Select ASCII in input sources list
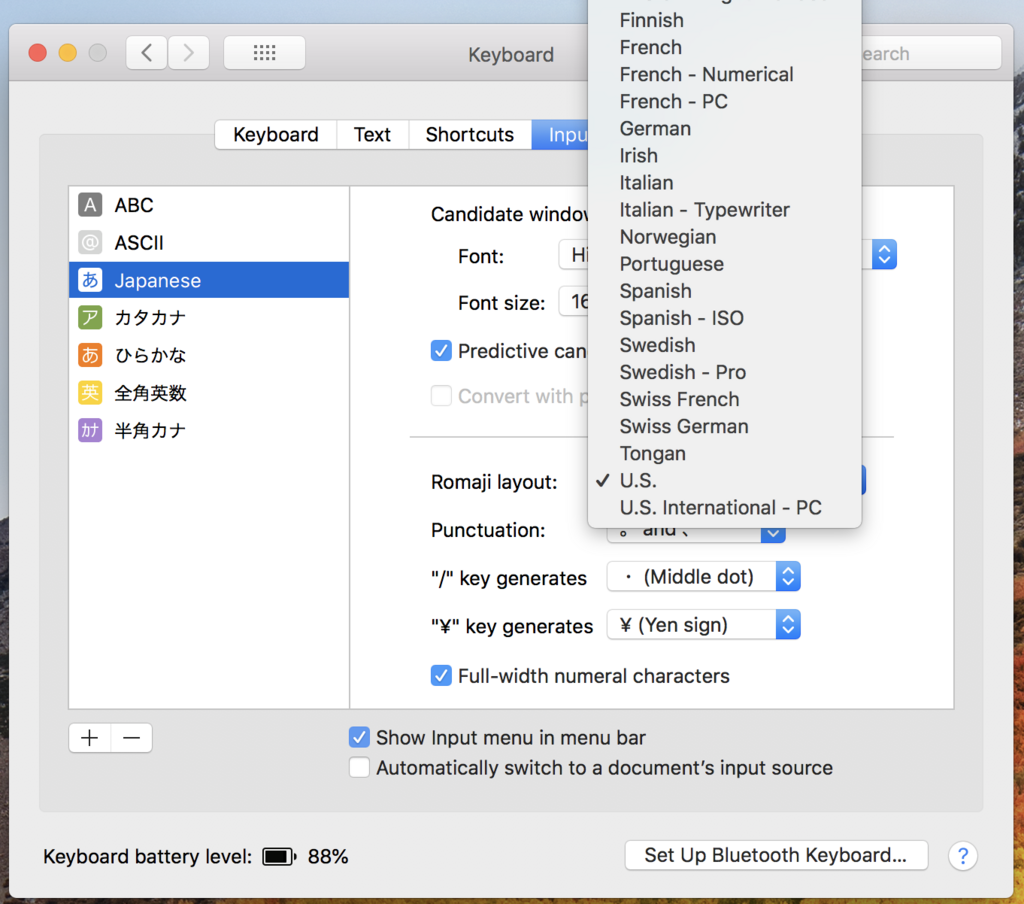 pyautogui.click(x=209, y=242)
